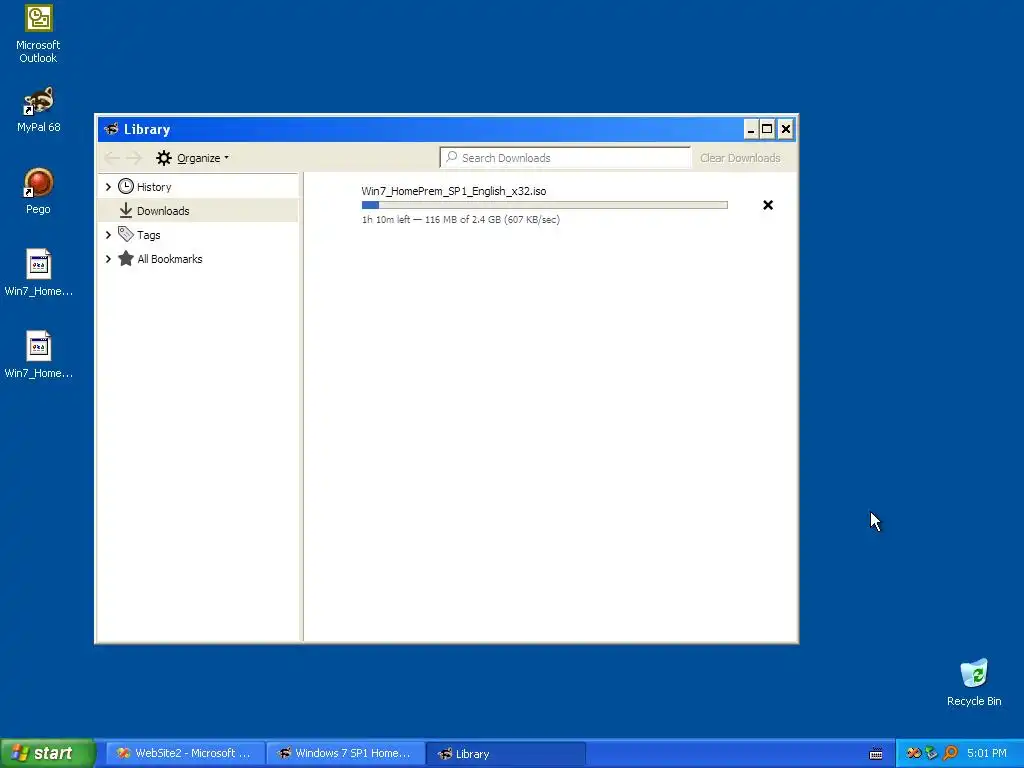Cancel the Win7 ISO download
This screenshot has width=1024, height=768.
[768, 205]
